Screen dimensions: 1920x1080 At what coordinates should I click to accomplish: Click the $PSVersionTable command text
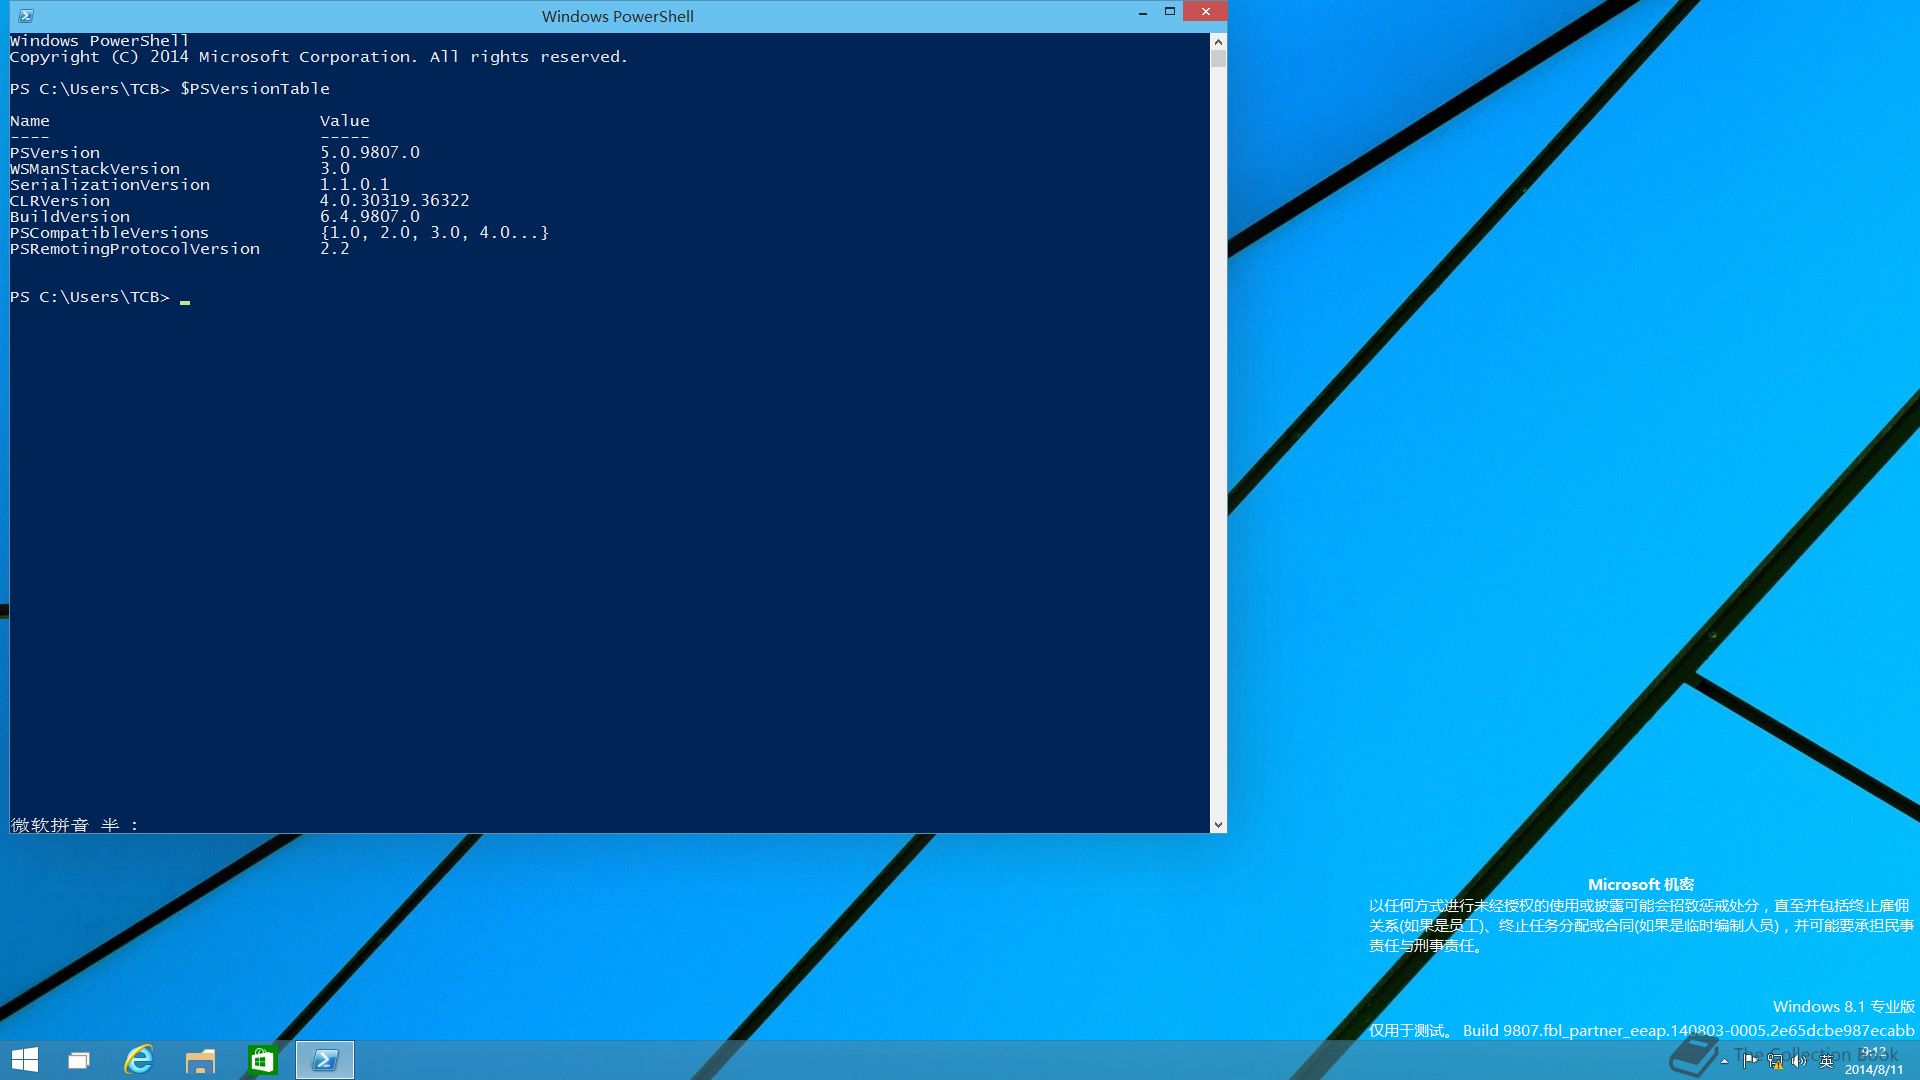point(255,89)
